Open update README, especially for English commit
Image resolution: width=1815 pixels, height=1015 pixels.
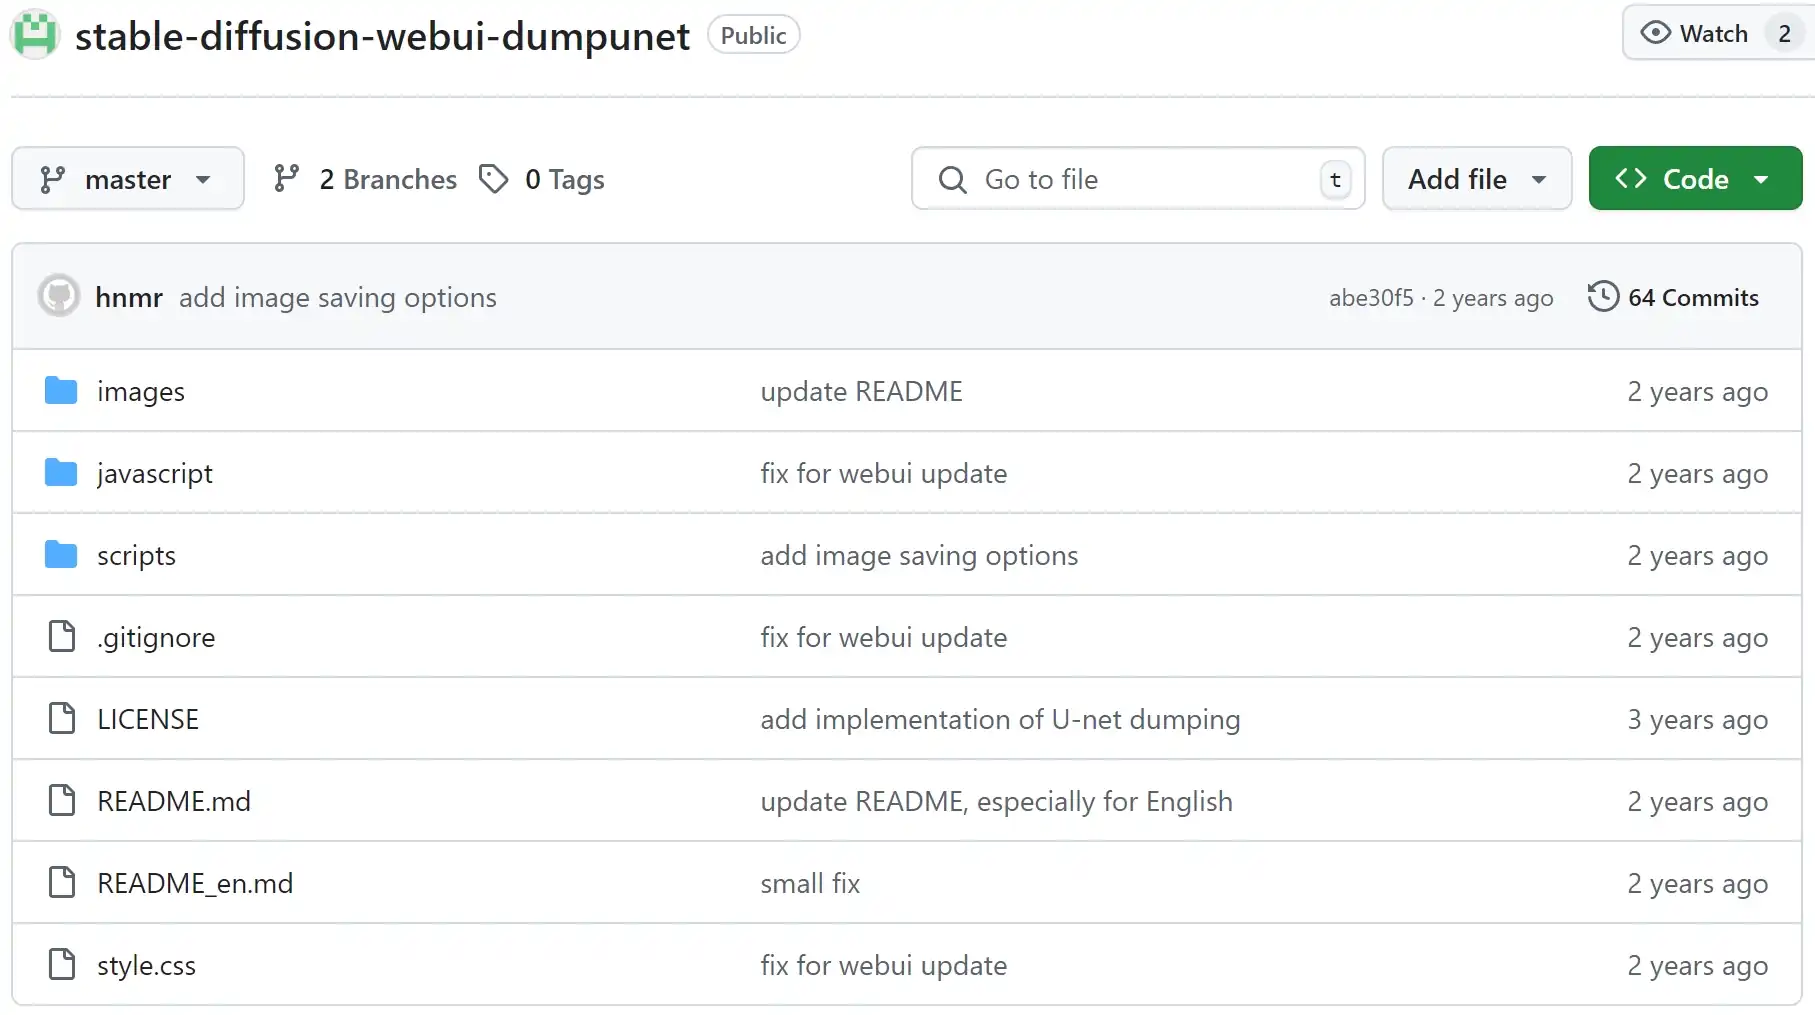click(x=996, y=801)
